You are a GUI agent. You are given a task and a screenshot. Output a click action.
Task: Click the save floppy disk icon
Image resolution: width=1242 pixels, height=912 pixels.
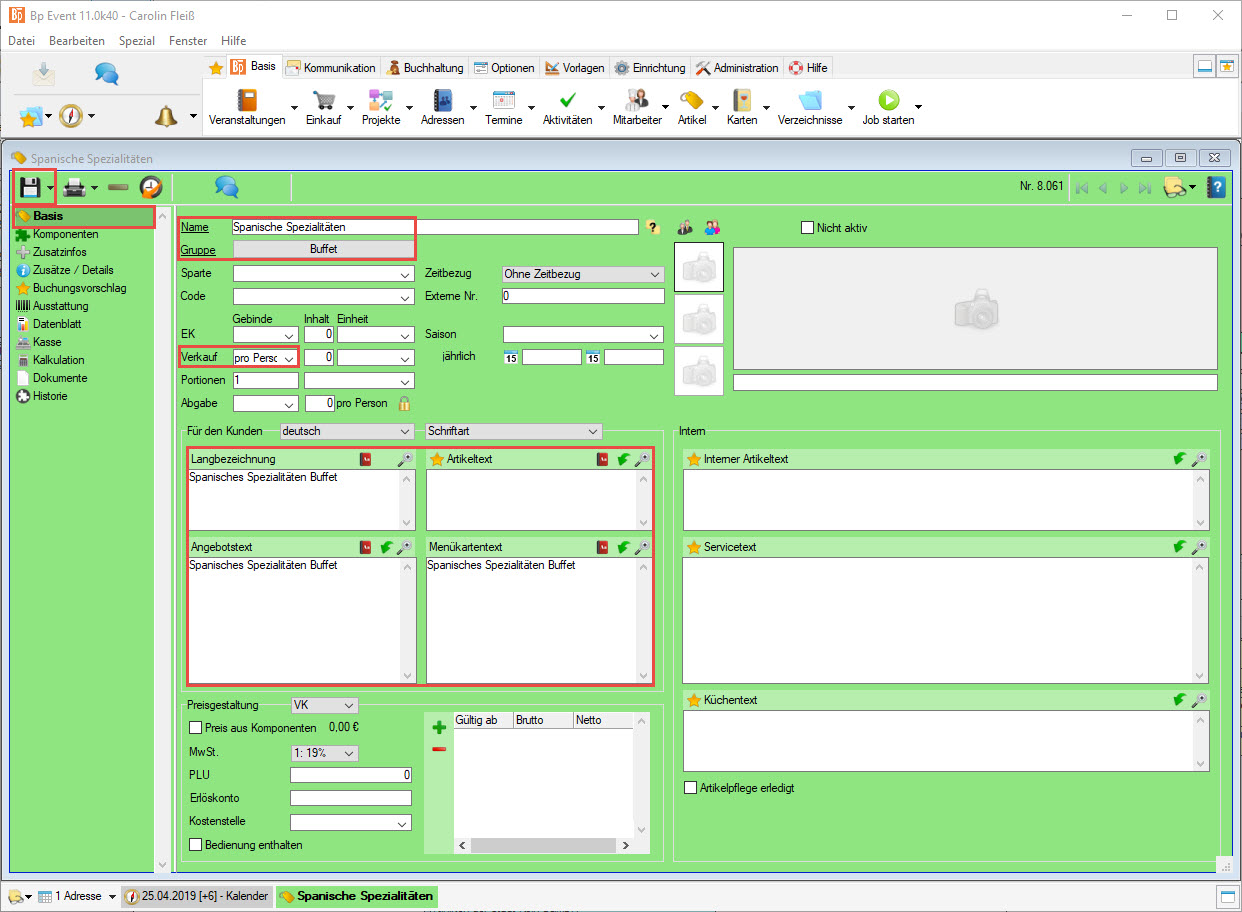30,187
